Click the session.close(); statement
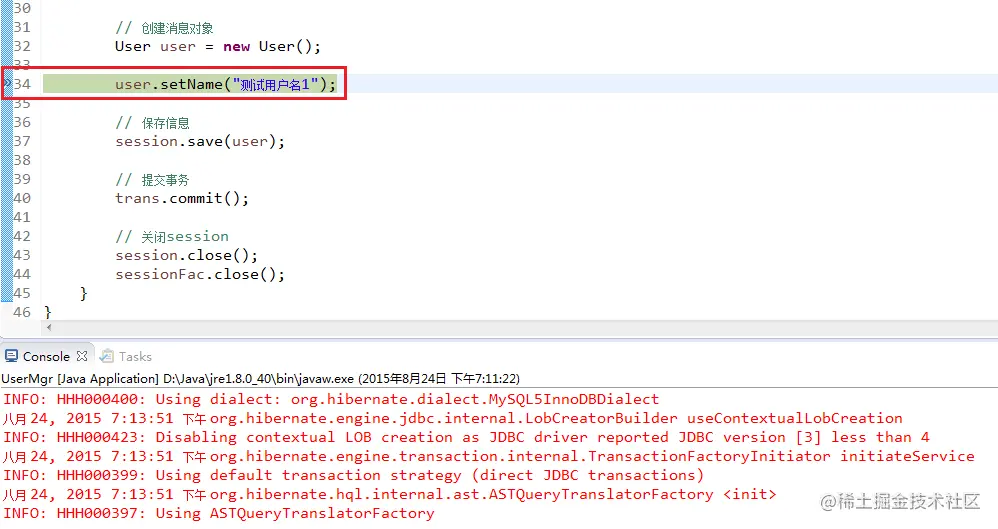Screen dimensions: 998x529 coord(186,255)
